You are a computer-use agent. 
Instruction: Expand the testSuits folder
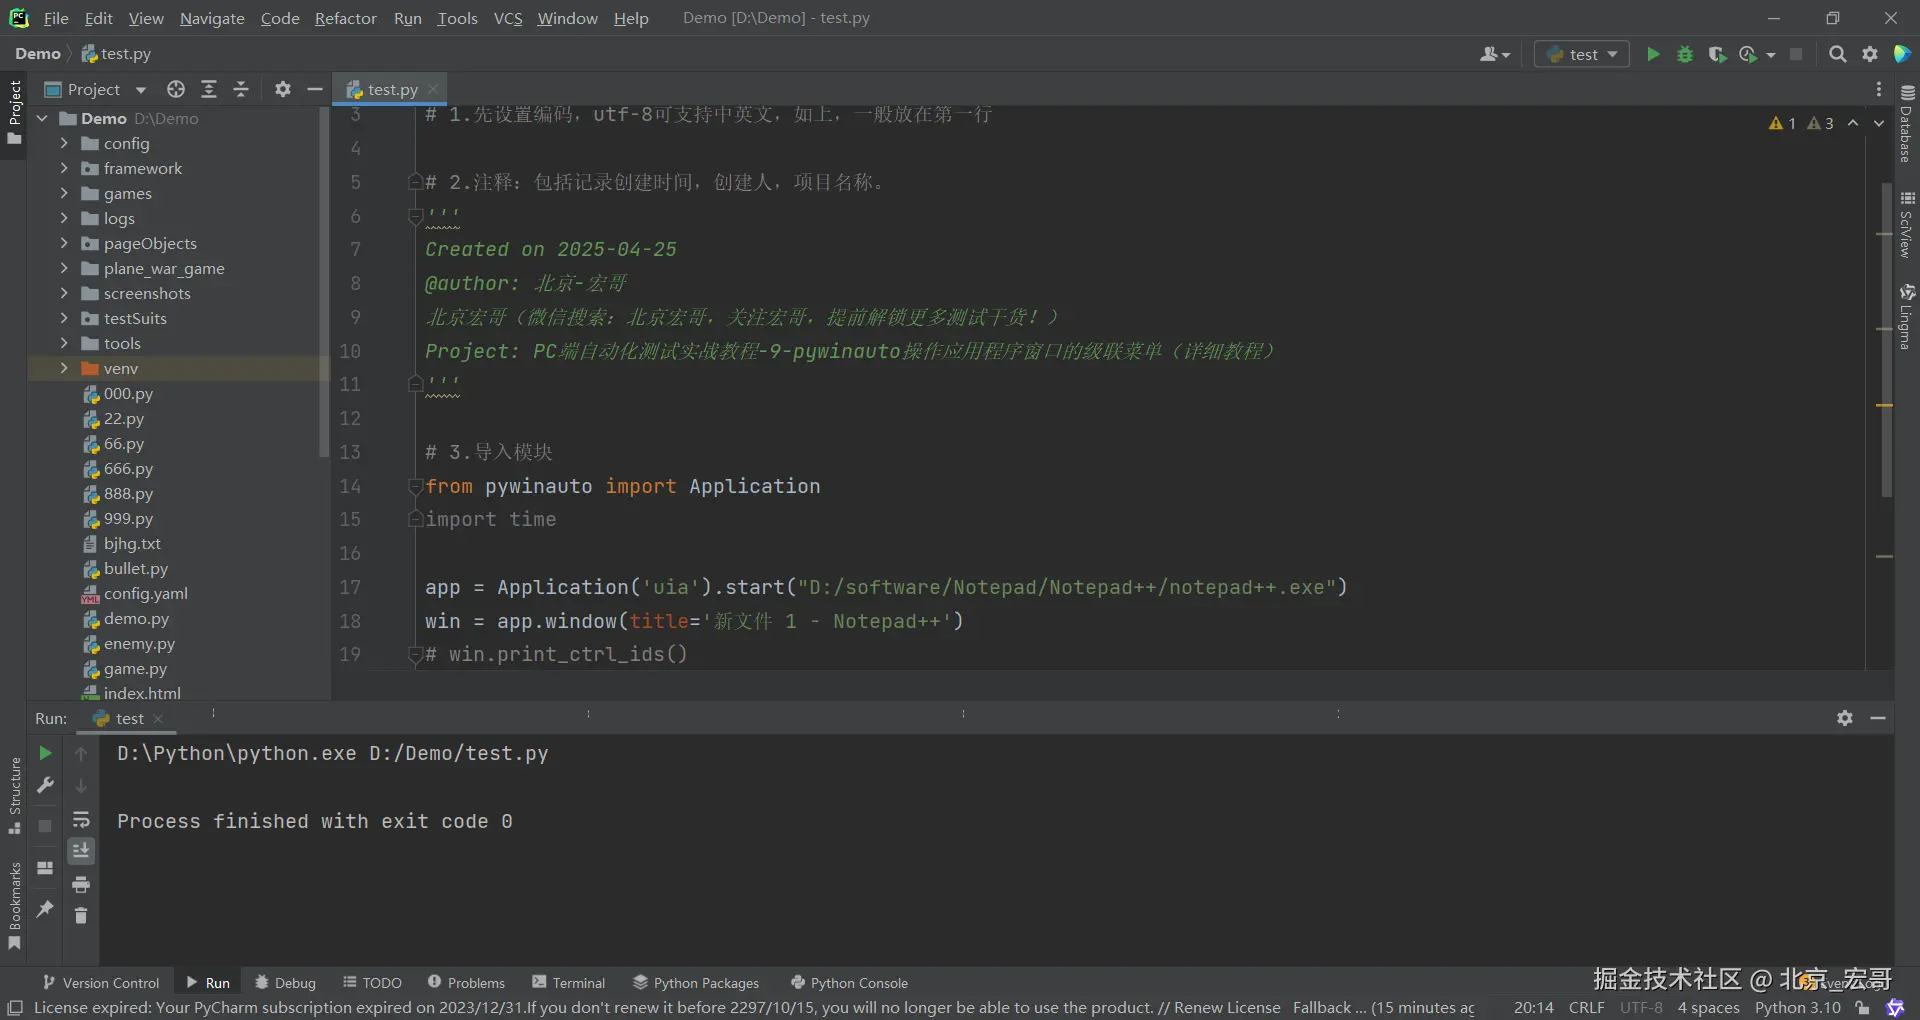tap(64, 318)
